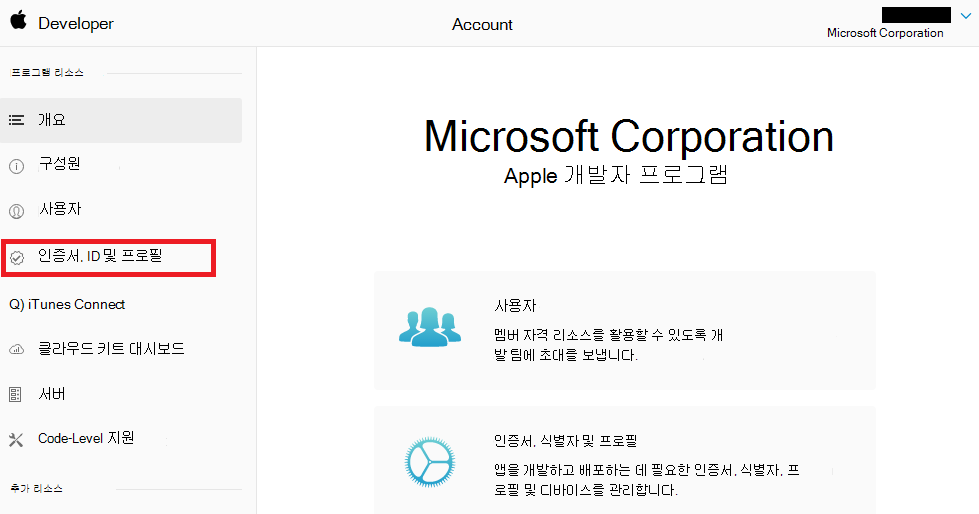Open Code-Level 지원 sidebar item

(x=86, y=438)
